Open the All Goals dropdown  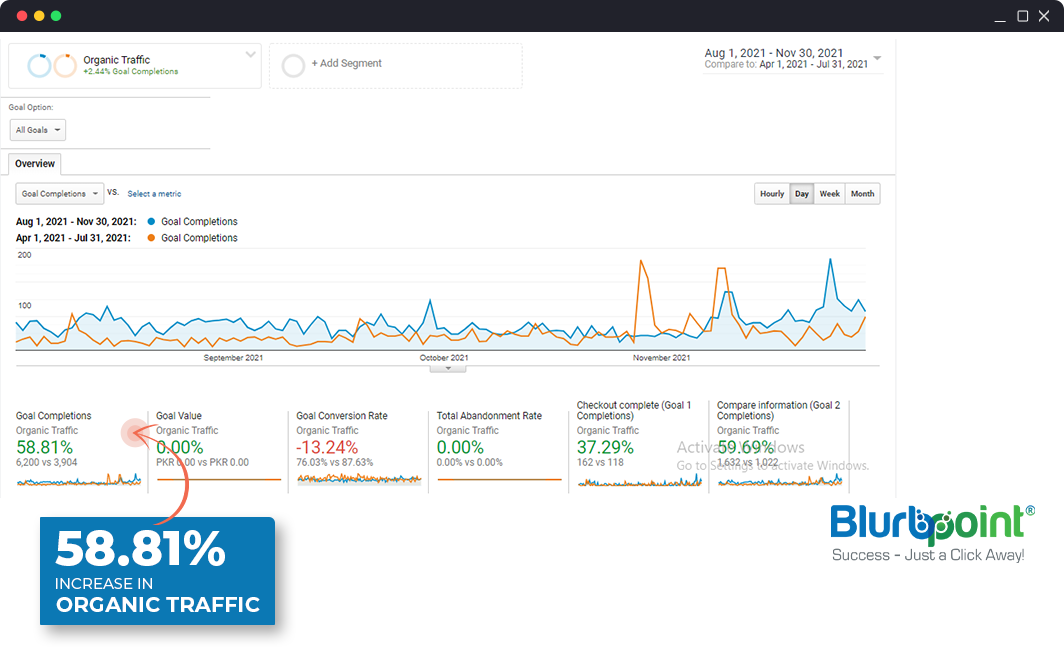coord(38,130)
